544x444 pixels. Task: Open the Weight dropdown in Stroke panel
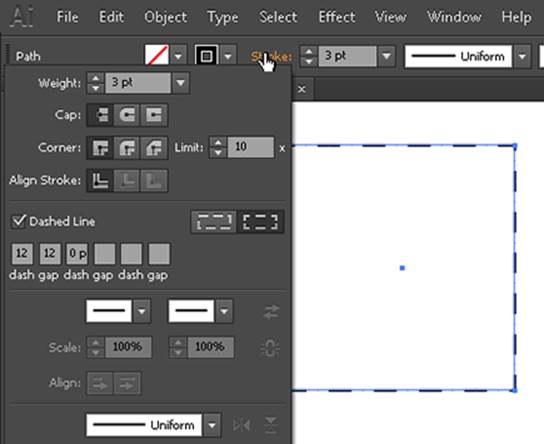point(180,83)
